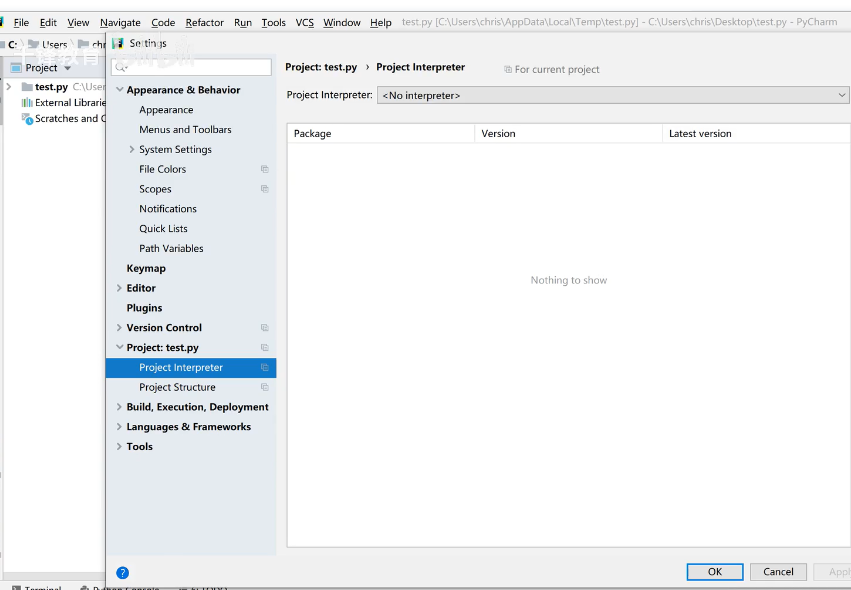Image resolution: width=851 pixels, height=590 pixels.
Task: Select Path Variables page
Action: tap(171, 248)
